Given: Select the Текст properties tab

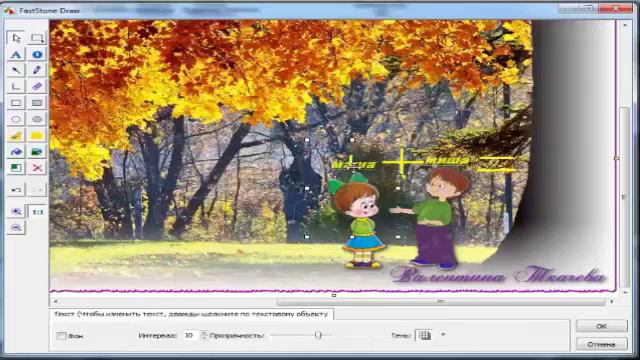Looking at the screenshot, I should [x=191, y=314].
